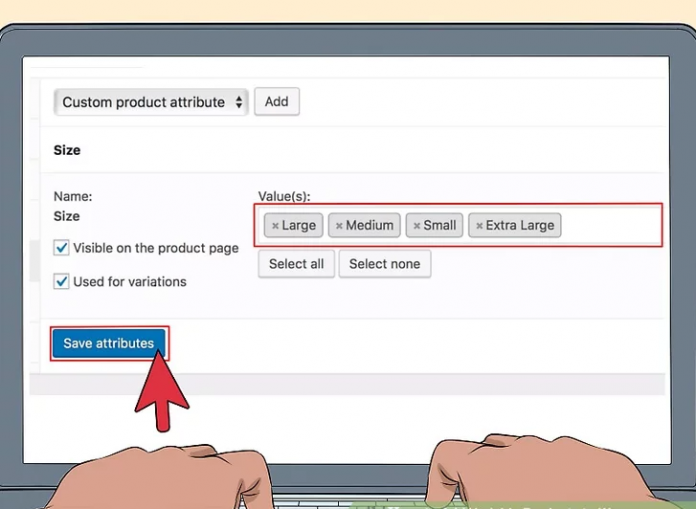The image size is (696, 509).
Task: Toggle the Used for variations checkbox
Action: [x=62, y=282]
